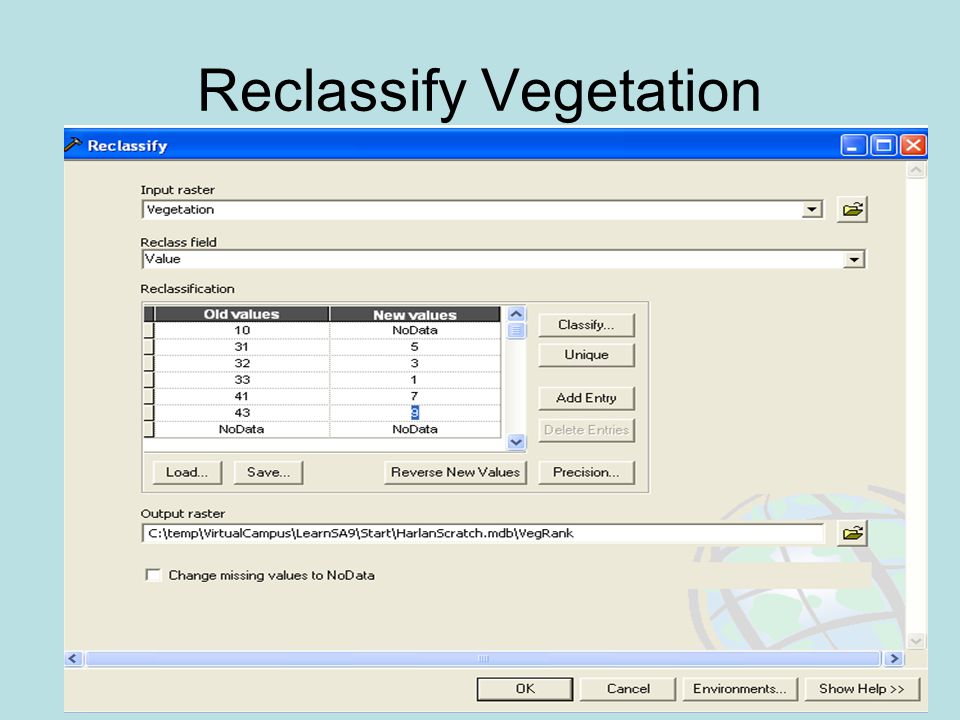This screenshot has height=720, width=960.
Task: Open the Reclass field dropdown arrow
Action: pyautogui.click(x=853, y=260)
